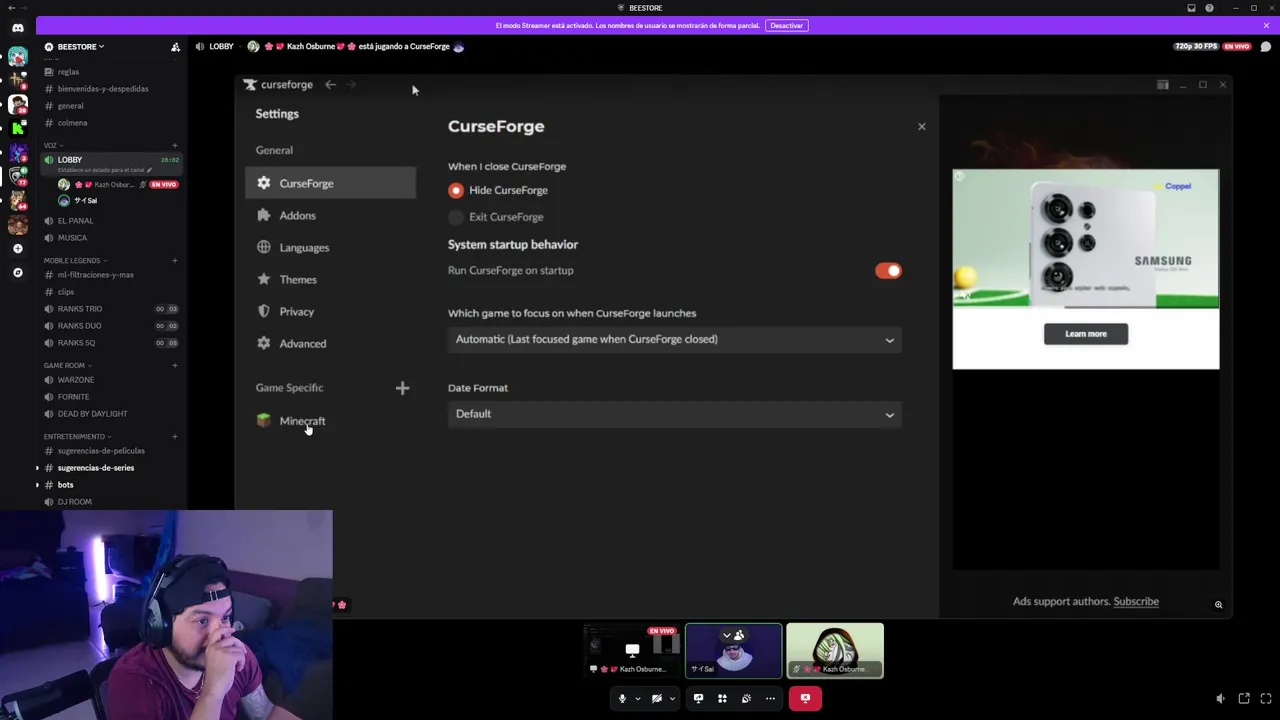The image size is (1280, 720).
Task: Open more options ellipsis in call controls
Action: point(770,698)
